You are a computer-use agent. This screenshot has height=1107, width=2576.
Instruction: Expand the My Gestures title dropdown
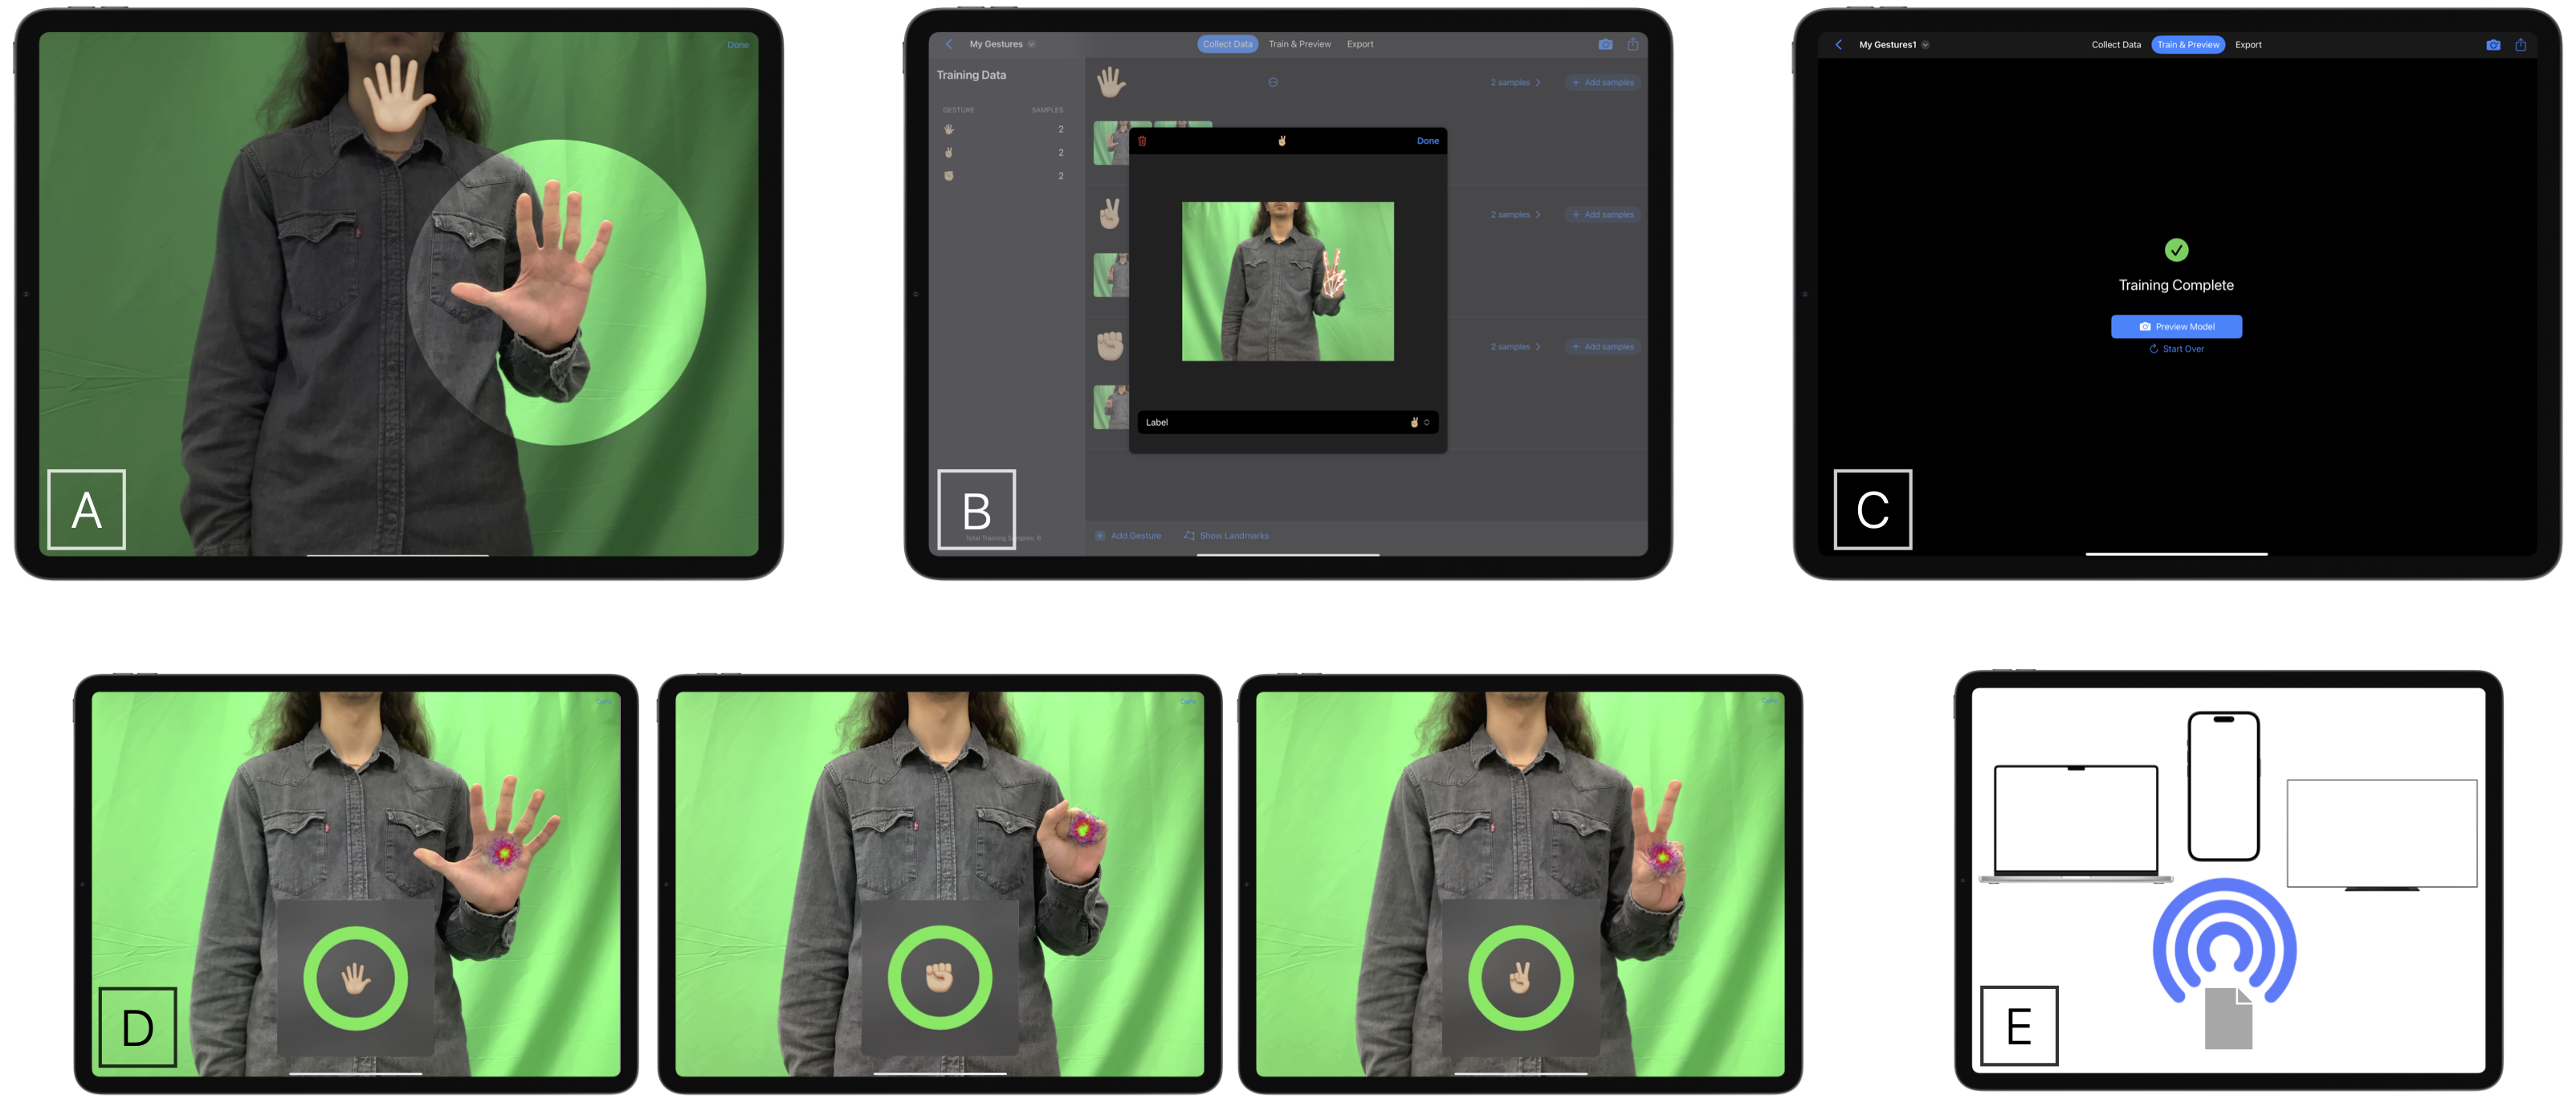click(1031, 44)
